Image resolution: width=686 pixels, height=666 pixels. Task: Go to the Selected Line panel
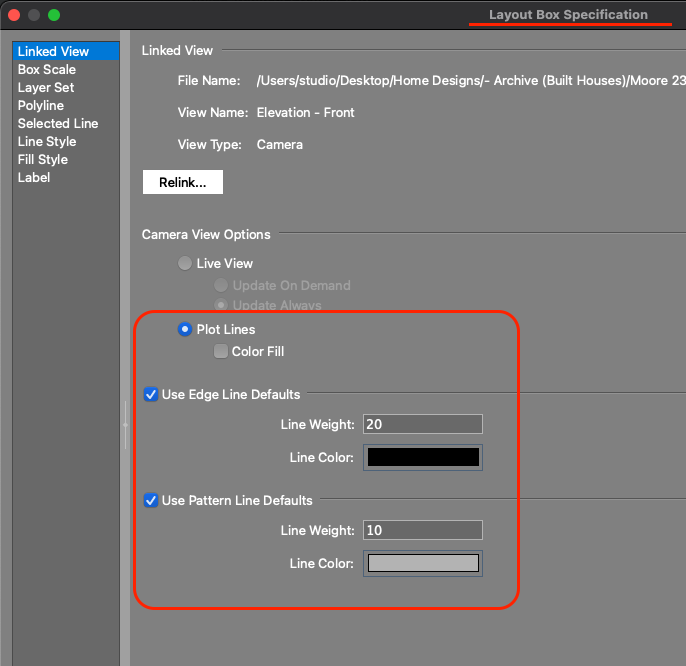[x=57, y=123]
